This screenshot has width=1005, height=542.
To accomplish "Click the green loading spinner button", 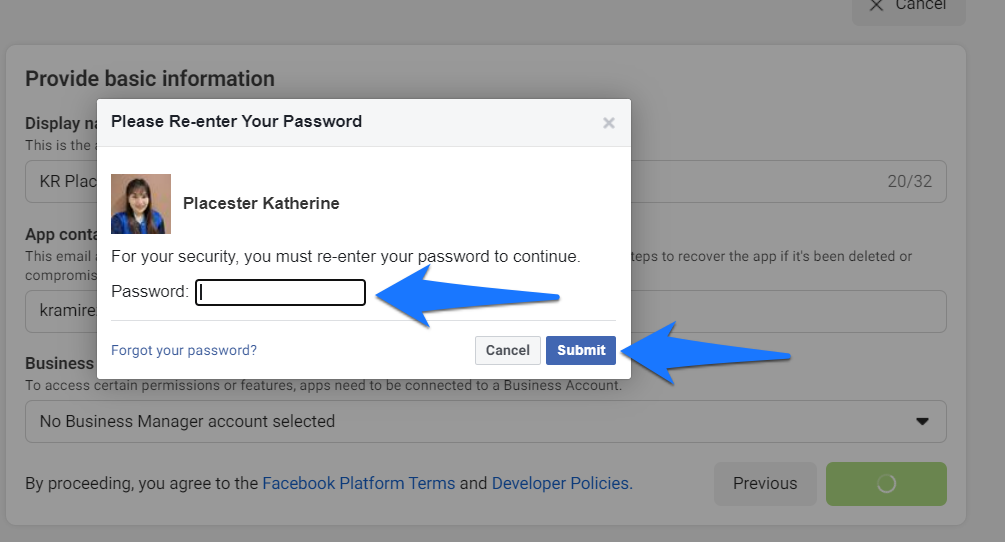I will coord(886,484).
